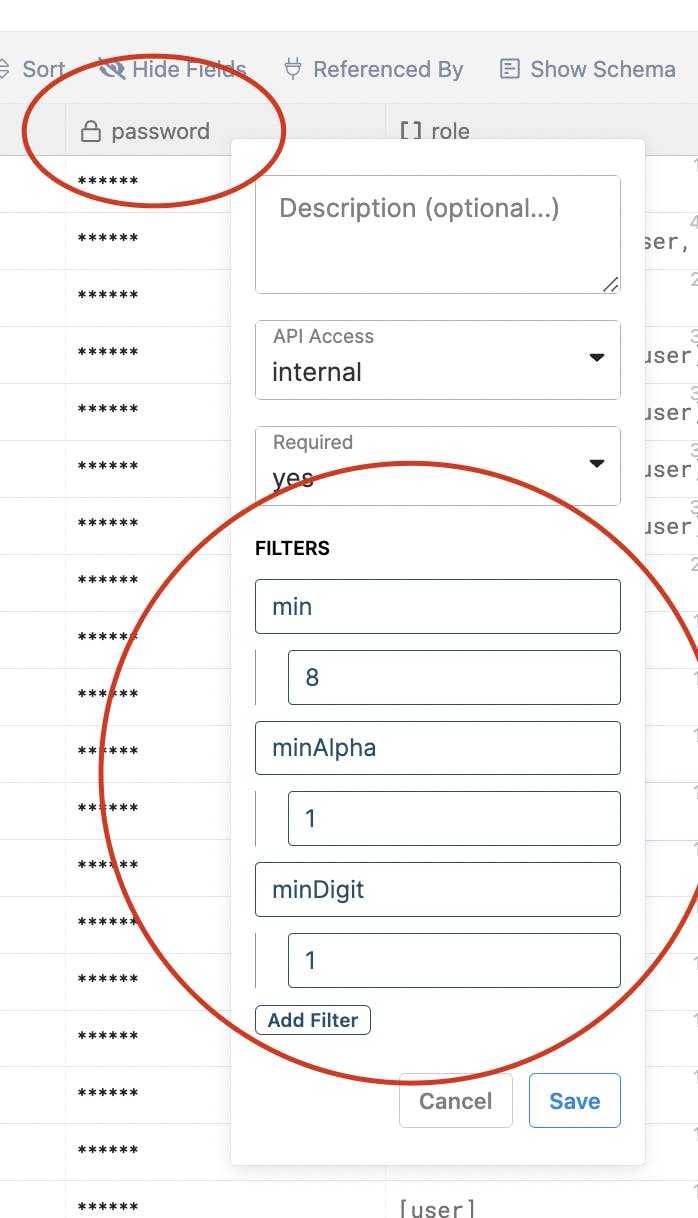
Task: Click the minDigit value field
Action: [x=454, y=960]
